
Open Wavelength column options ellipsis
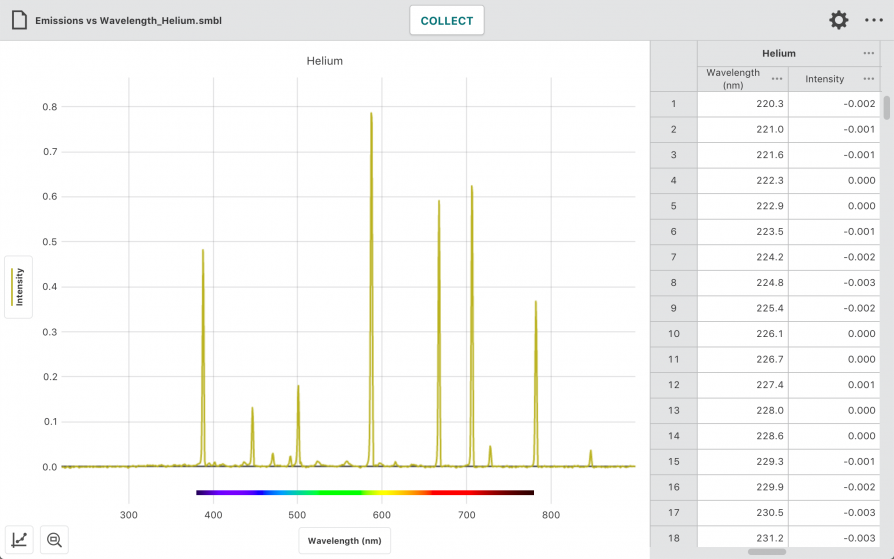click(777, 79)
